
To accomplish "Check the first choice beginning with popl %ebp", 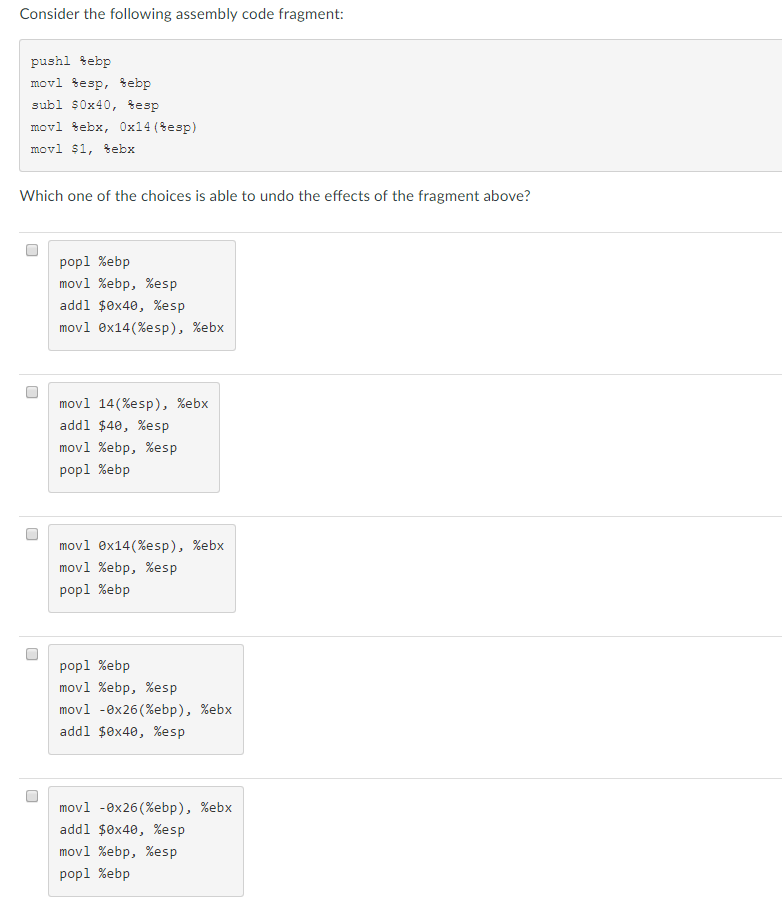I will (x=32, y=250).
